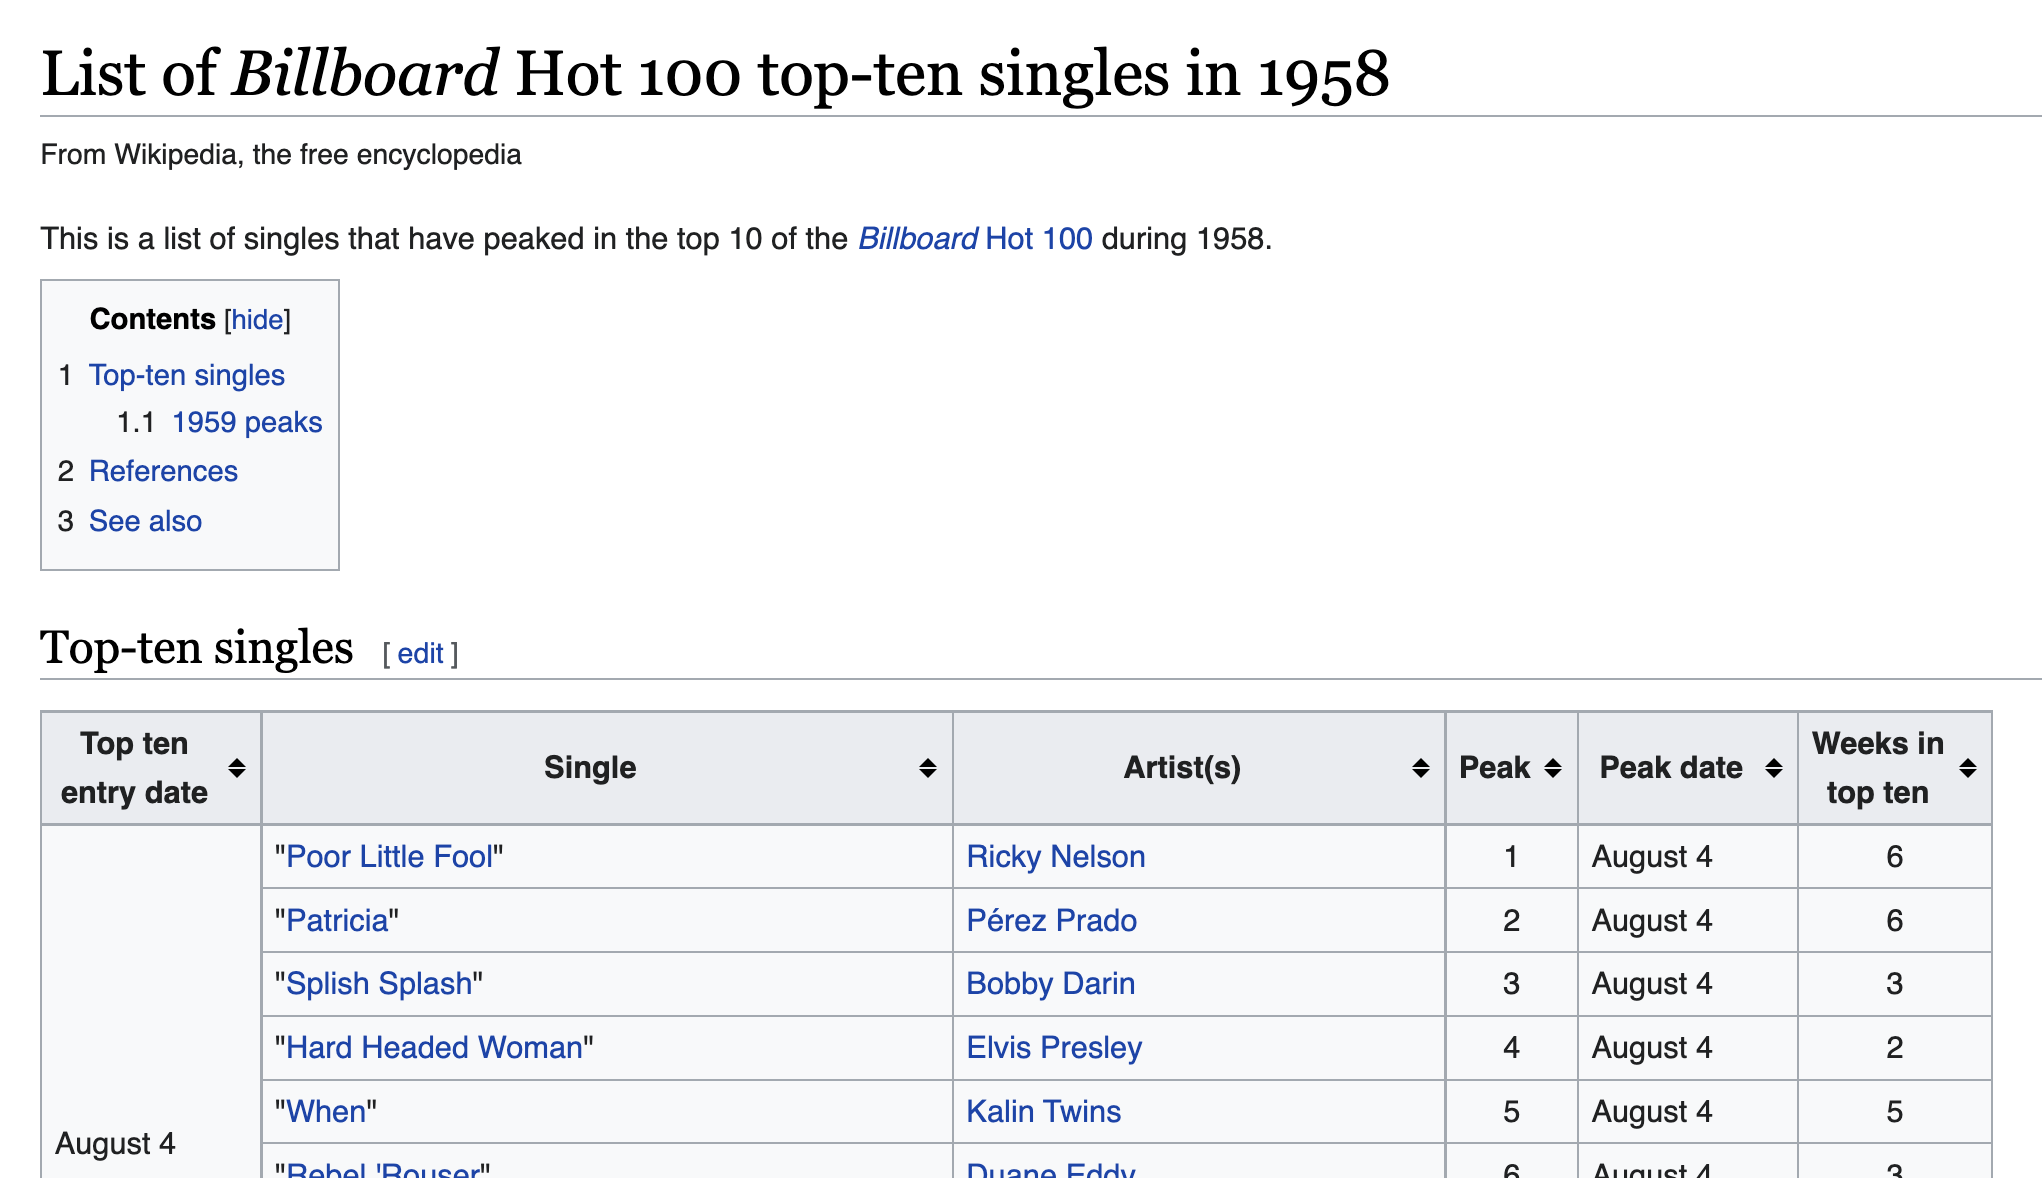This screenshot has height=1178, width=2042.
Task: Toggle ascending sort on Single column
Action: 925,768
